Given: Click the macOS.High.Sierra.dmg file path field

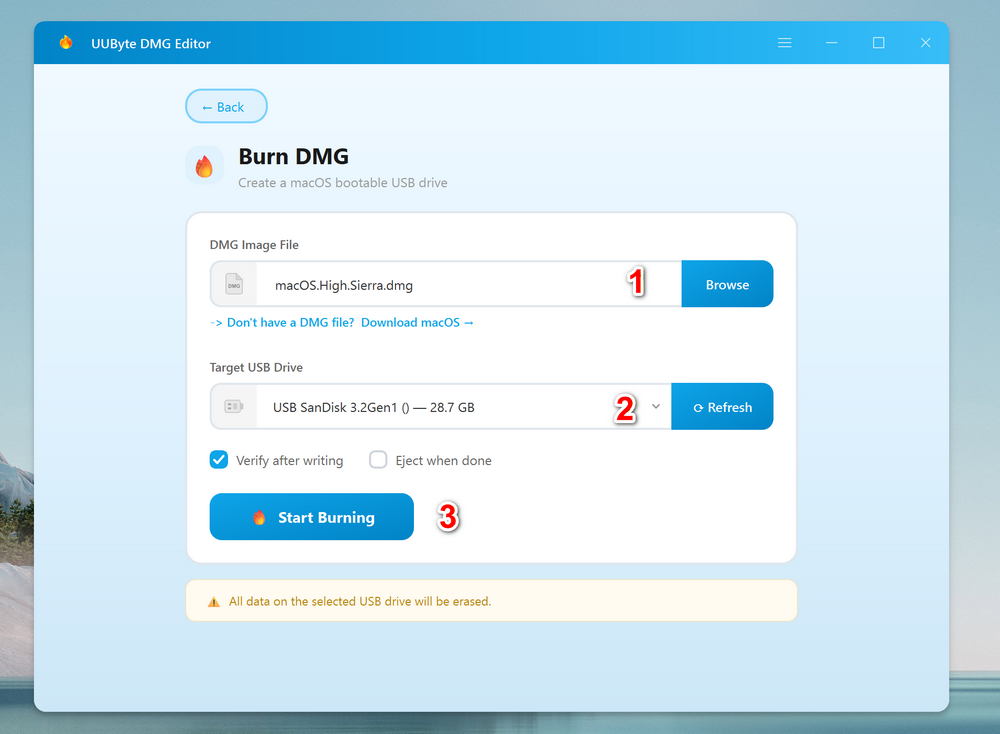Looking at the screenshot, I should coord(440,285).
